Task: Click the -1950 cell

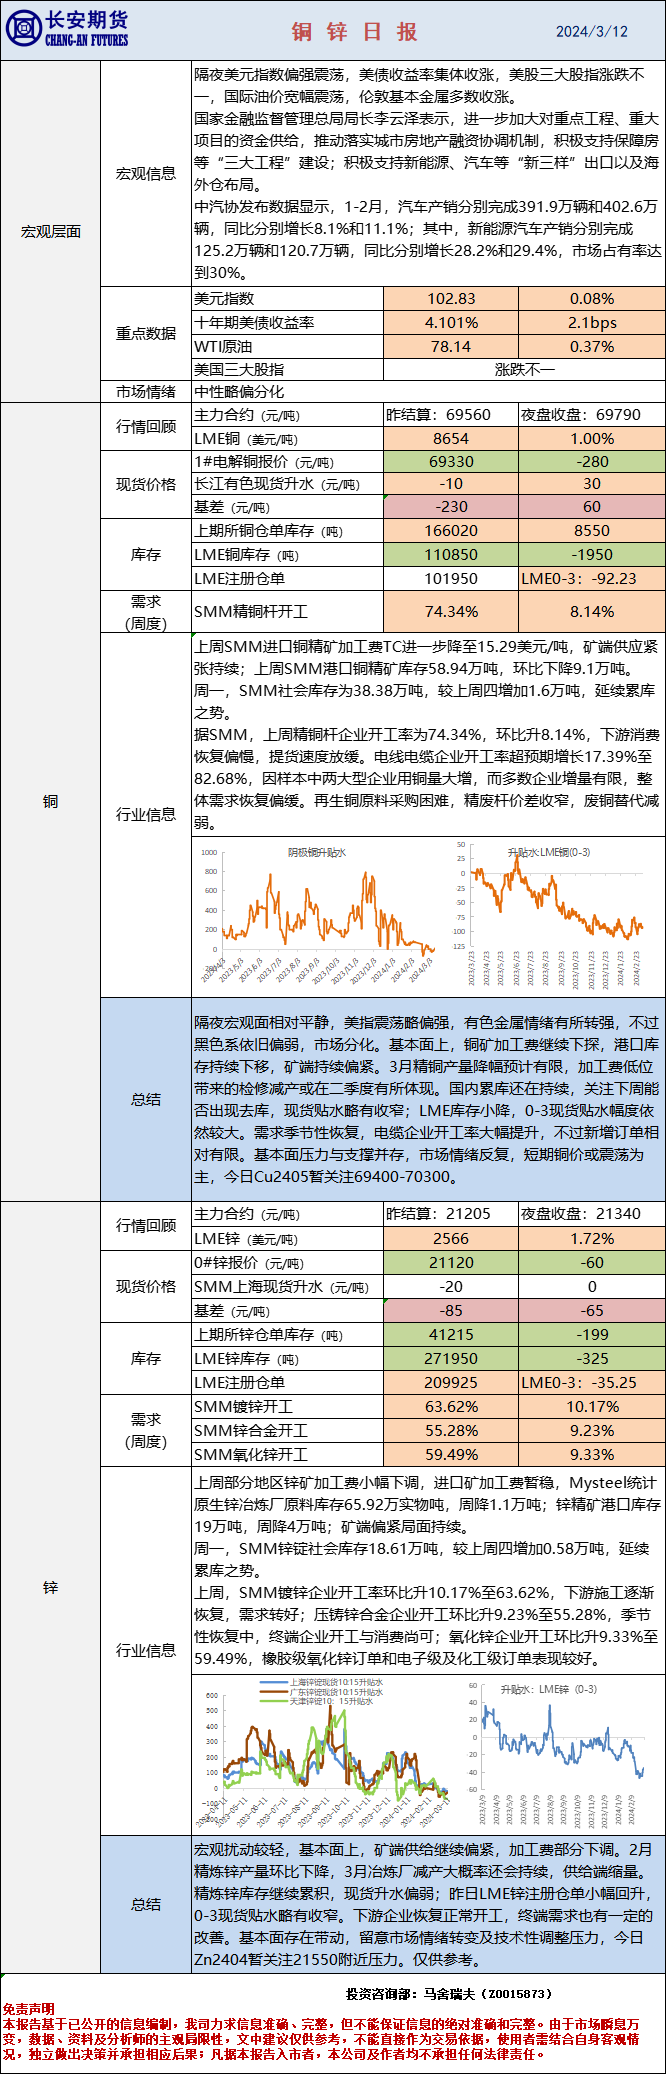Action: coord(592,554)
